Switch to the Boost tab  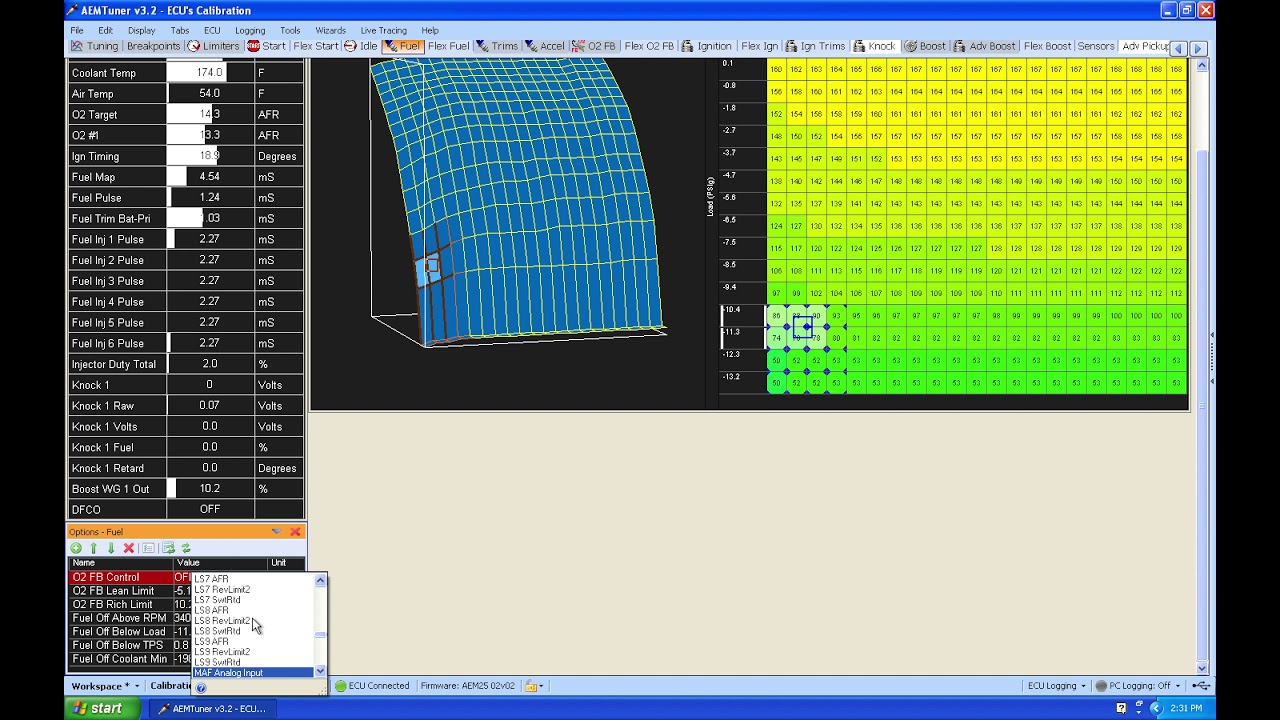coord(925,46)
